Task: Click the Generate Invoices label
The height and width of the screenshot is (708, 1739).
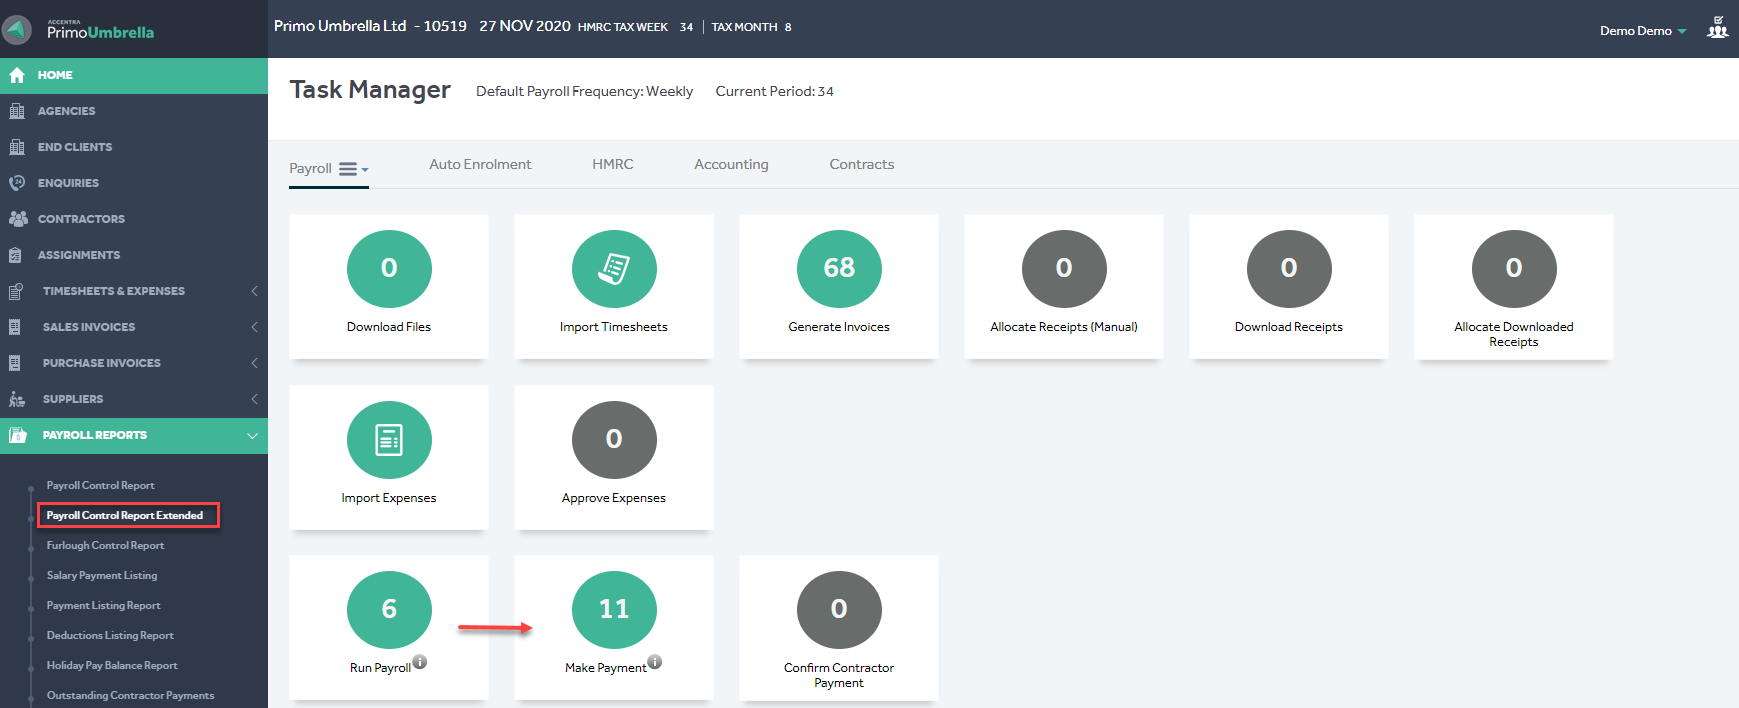Action: [839, 327]
